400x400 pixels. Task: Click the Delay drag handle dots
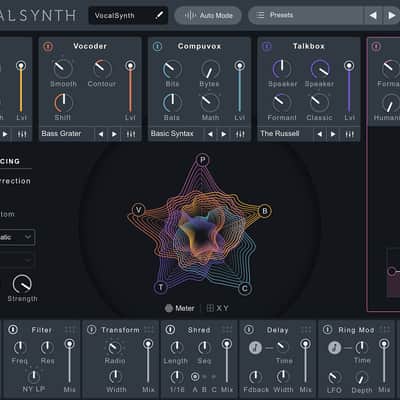(306, 330)
